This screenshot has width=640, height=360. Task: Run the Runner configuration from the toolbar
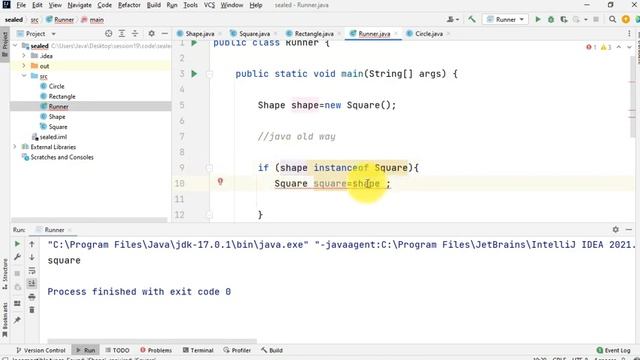(x=538, y=20)
